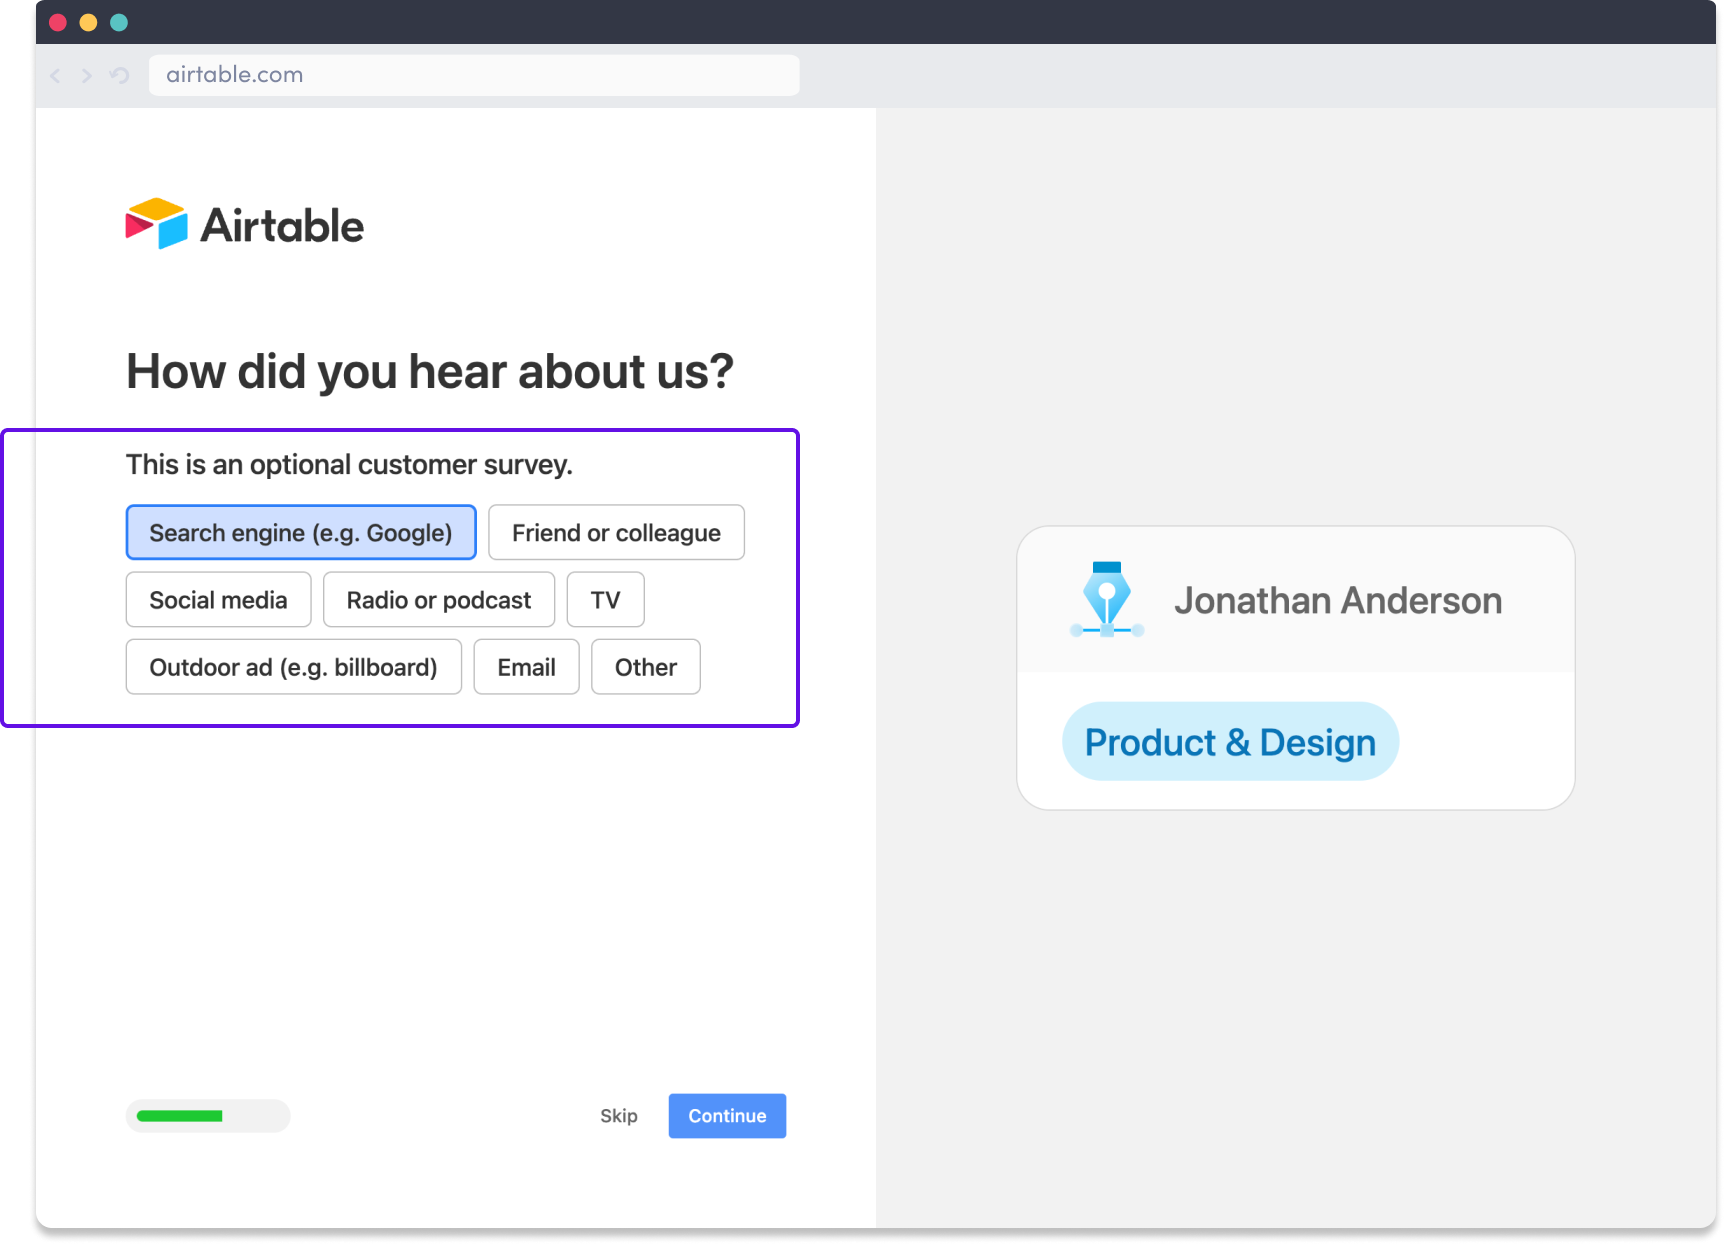Click the Skip link
The image size is (1724, 1244).
click(618, 1116)
